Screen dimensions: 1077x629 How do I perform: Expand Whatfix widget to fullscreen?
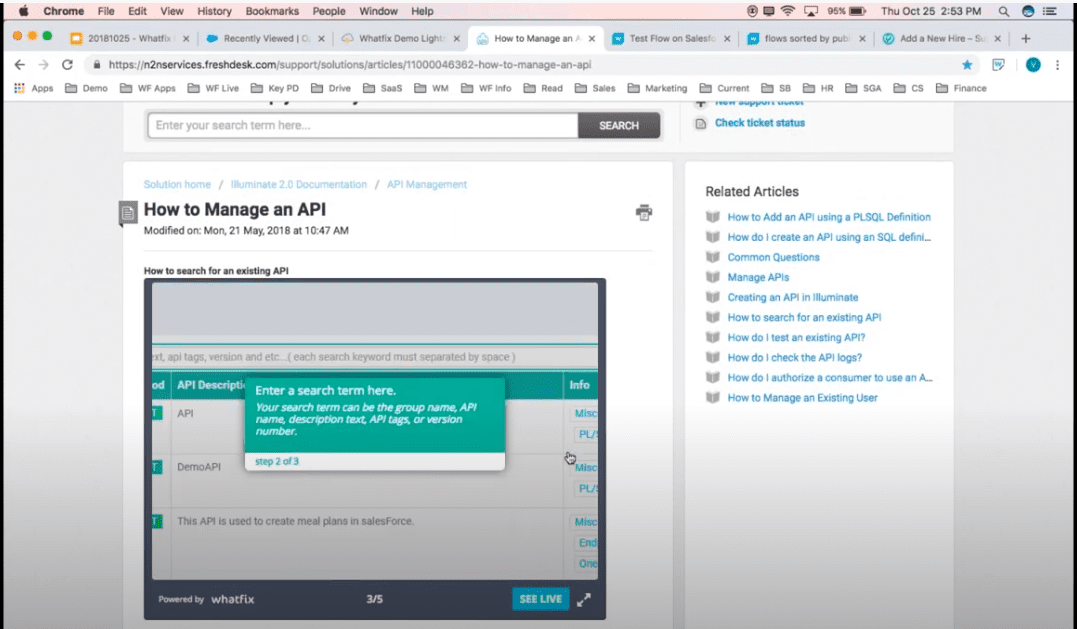pyautogui.click(x=584, y=599)
